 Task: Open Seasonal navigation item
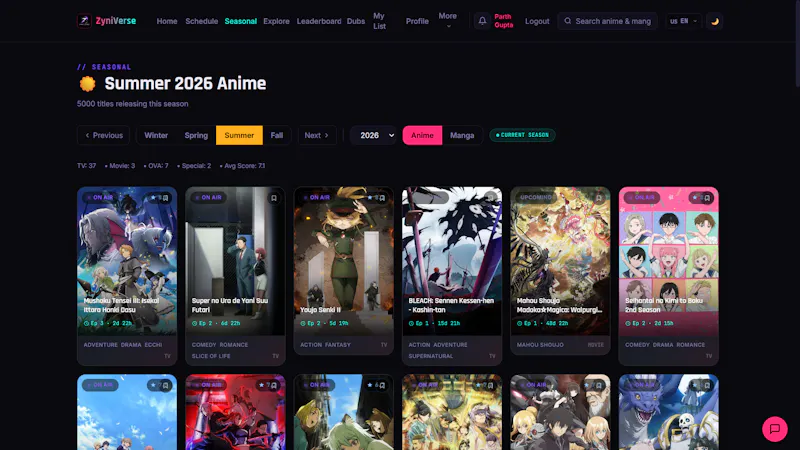coord(240,21)
